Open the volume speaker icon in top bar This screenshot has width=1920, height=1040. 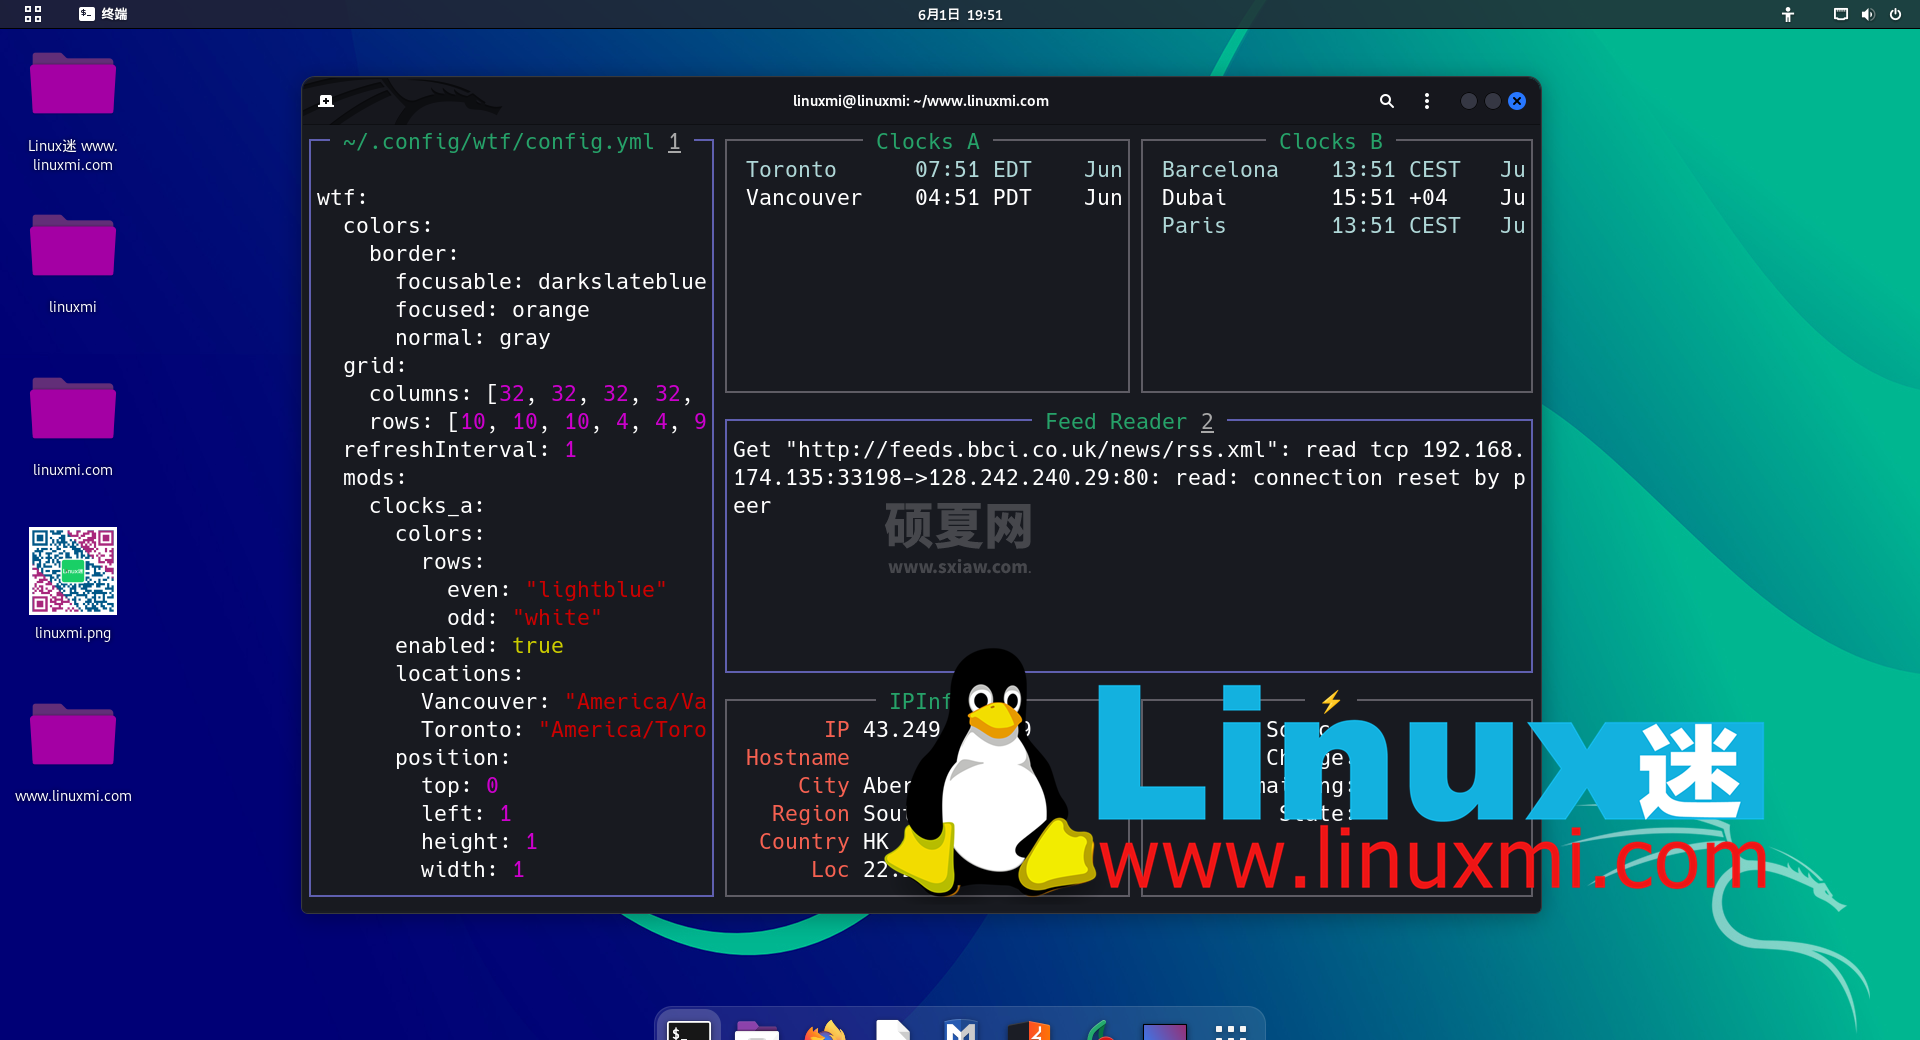click(1867, 14)
